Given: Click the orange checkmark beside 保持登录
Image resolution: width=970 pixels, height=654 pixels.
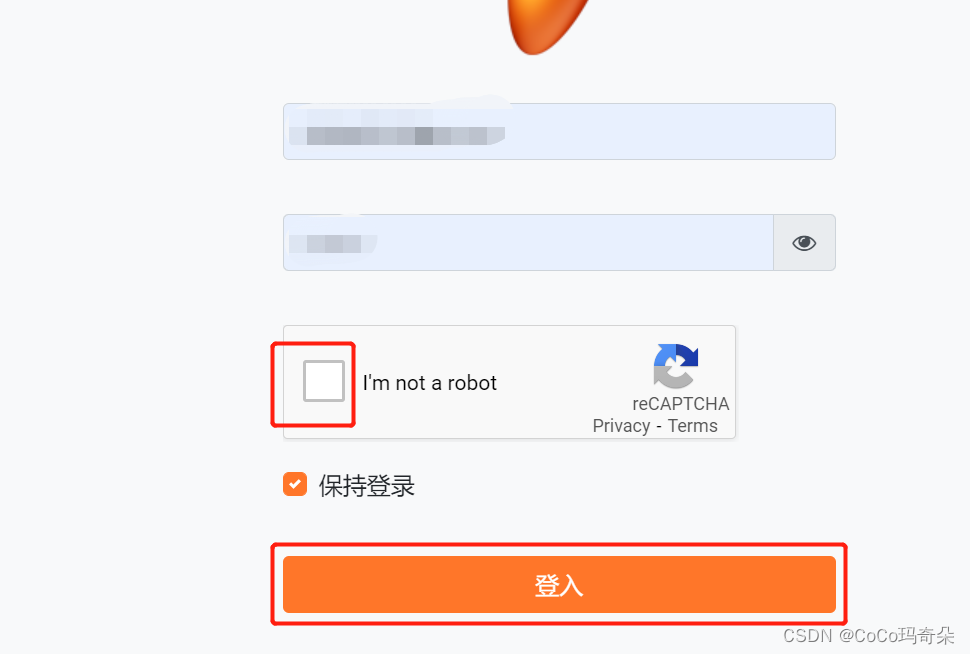Looking at the screenshot, I should click(x=295, y=484).
